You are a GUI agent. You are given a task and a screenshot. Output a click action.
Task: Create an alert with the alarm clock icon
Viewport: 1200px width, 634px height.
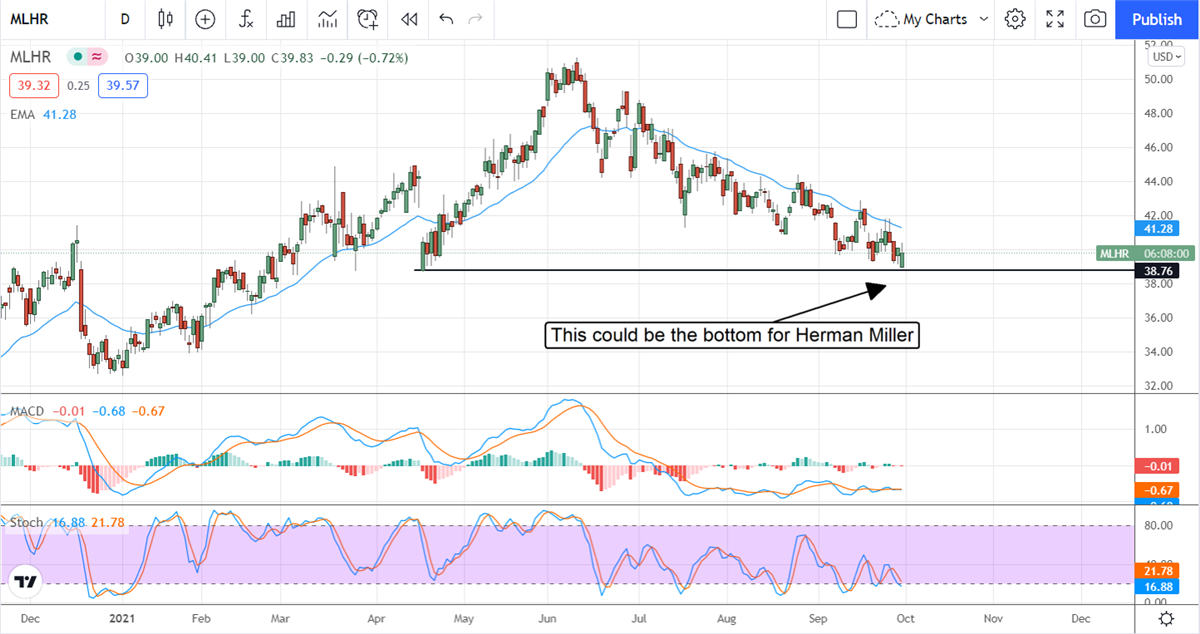pyautogui.click(x=368, y=19)
